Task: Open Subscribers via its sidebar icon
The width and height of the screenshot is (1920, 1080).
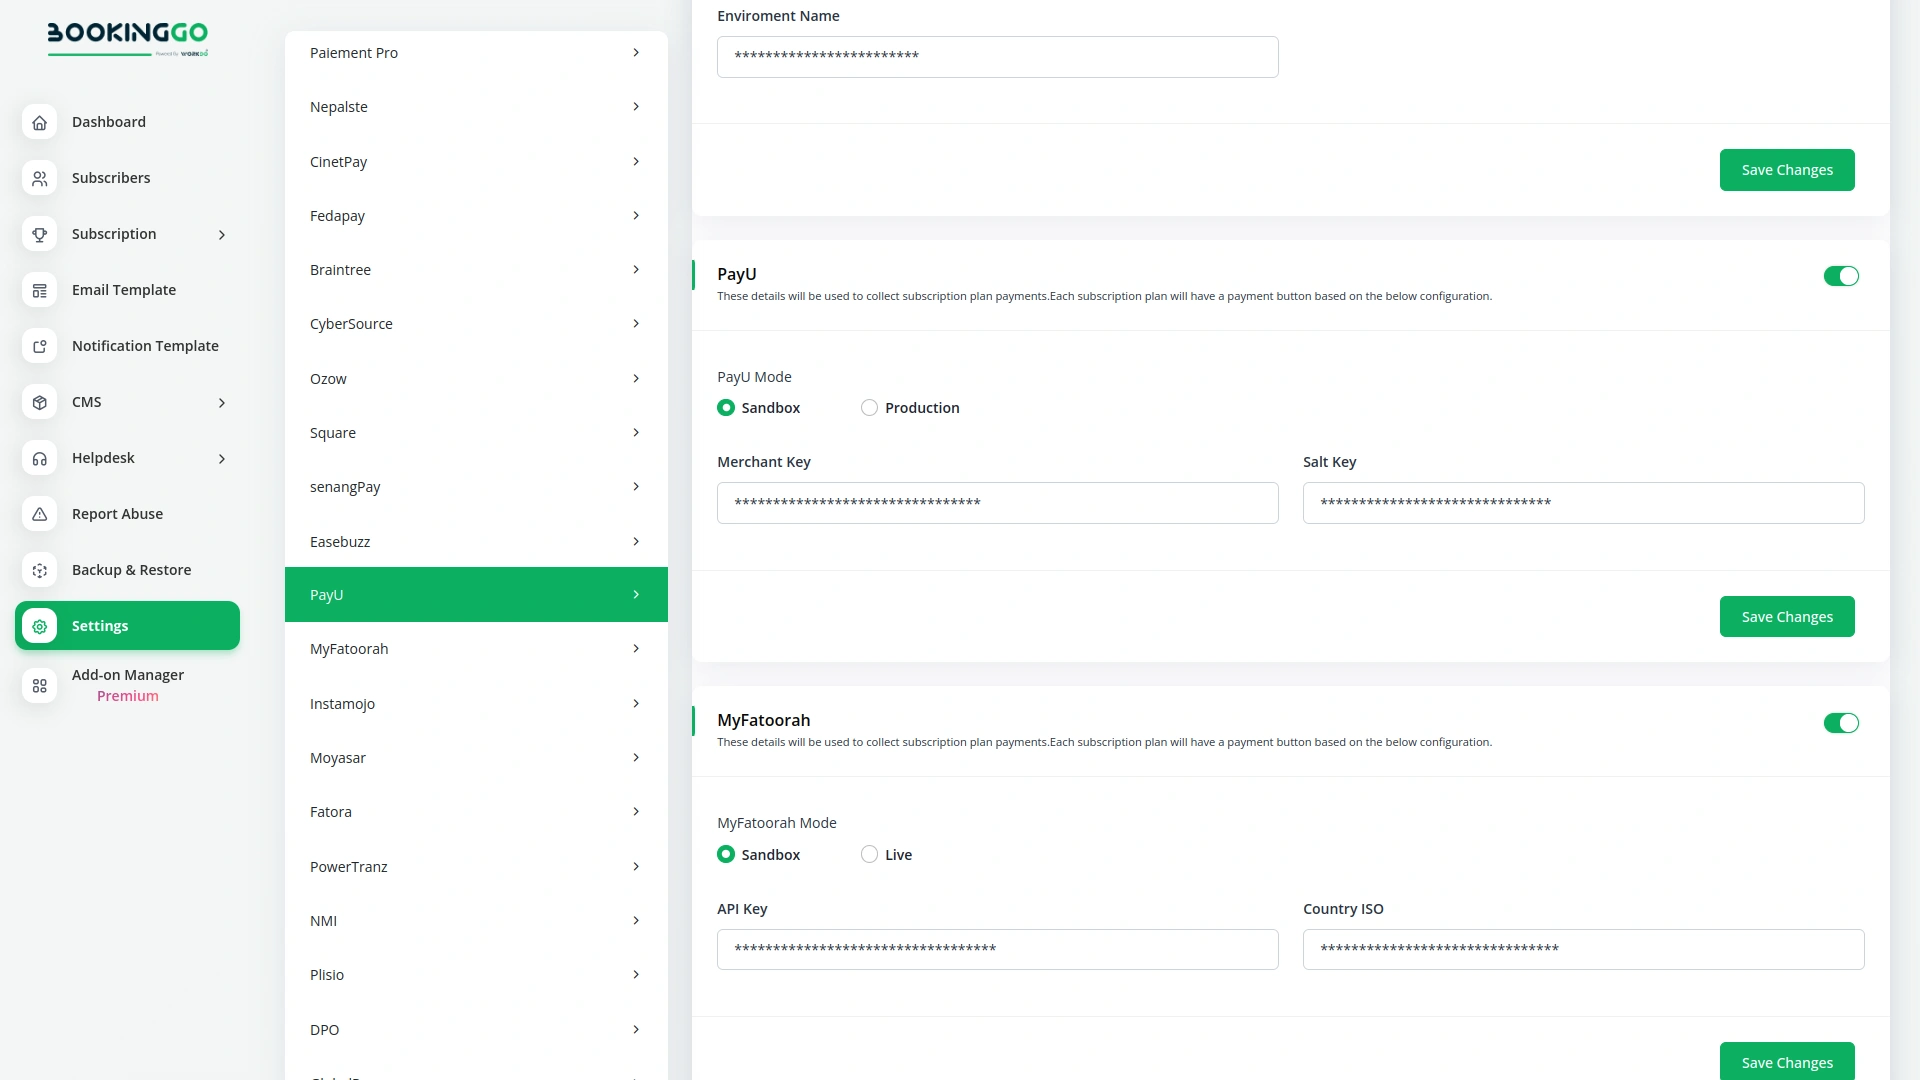Action: (x=39, y=178)
